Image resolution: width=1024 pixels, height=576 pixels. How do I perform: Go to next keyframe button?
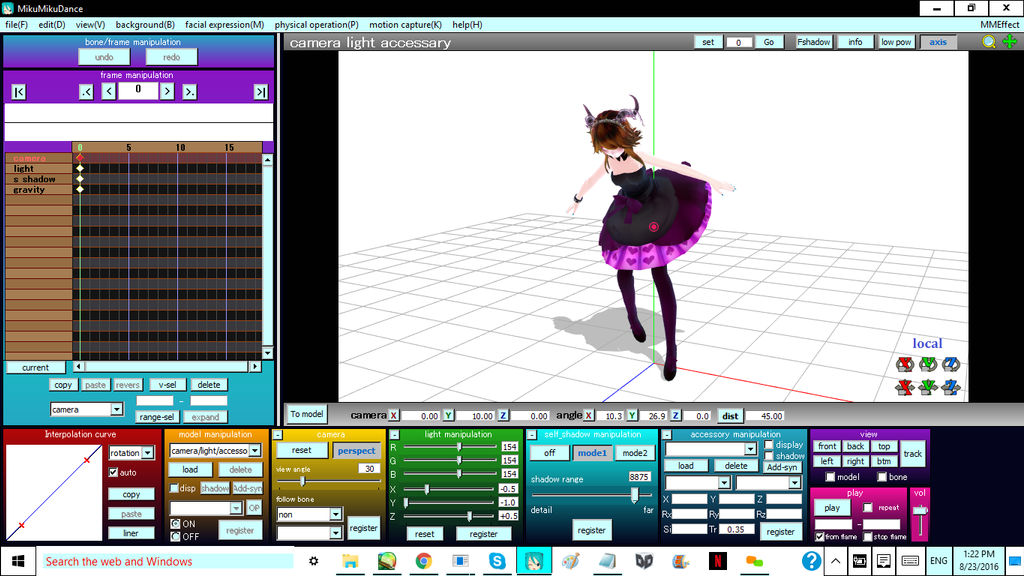[x=189, y=92]
